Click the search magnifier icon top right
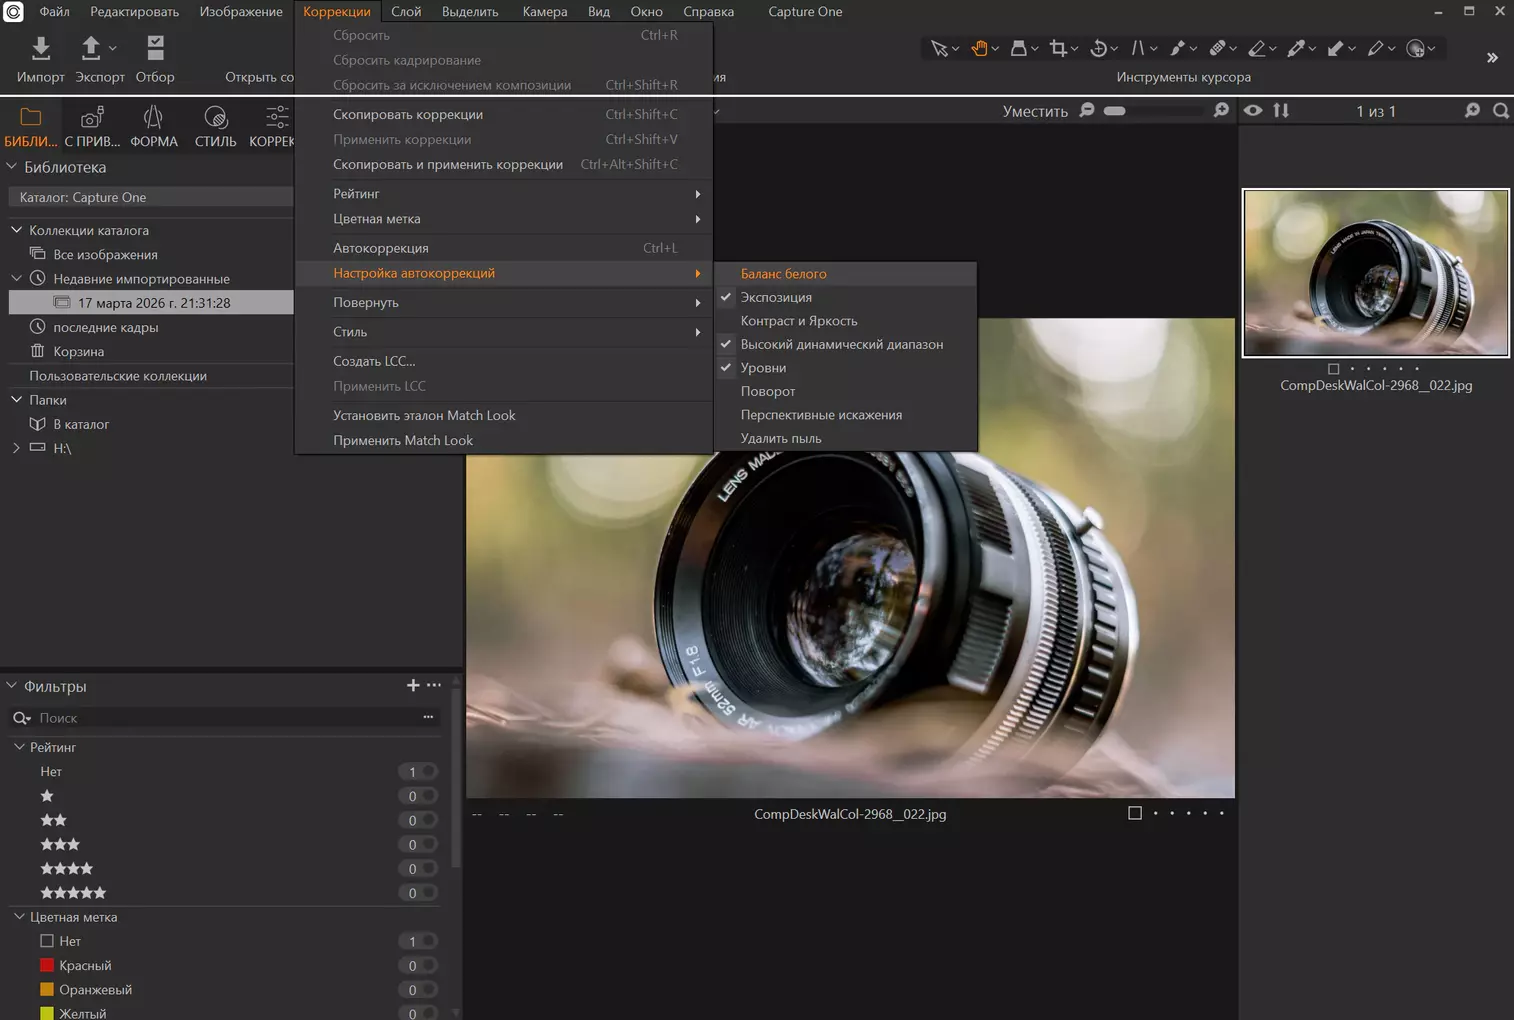The width and height of the screenshot is (1514, 1020). 1500,111
